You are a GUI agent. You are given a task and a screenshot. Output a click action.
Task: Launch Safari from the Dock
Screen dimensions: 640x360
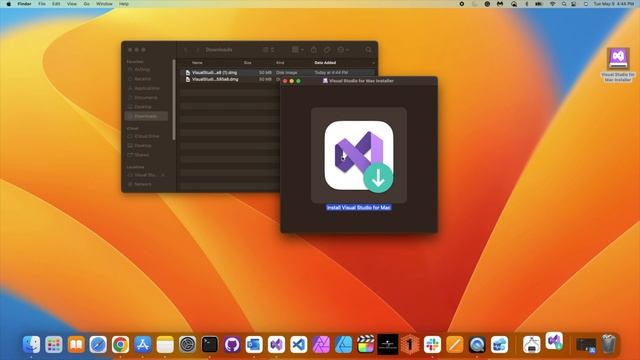click(98, 344)
